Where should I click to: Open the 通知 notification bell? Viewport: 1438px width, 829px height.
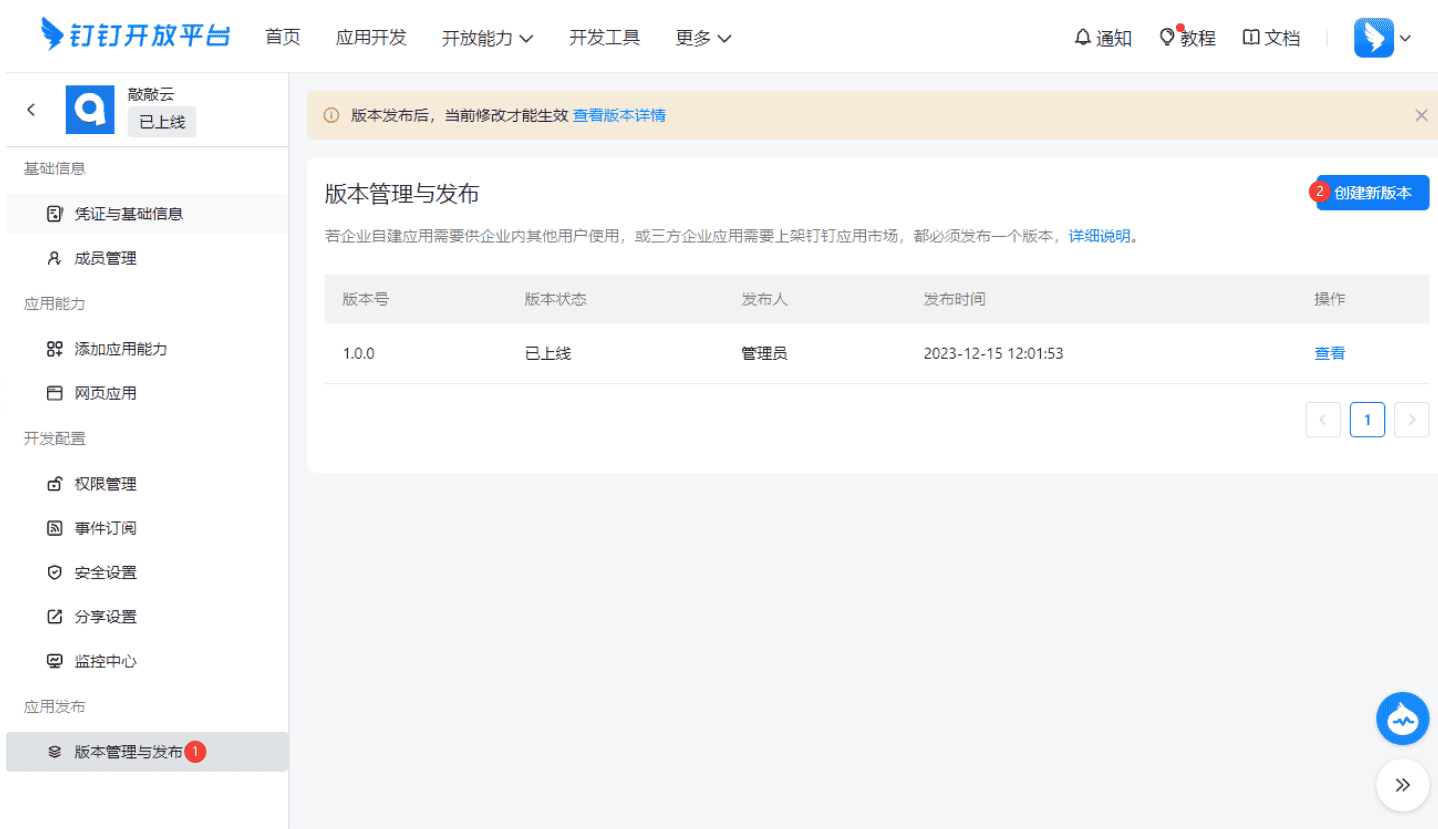click(1103, 37)
